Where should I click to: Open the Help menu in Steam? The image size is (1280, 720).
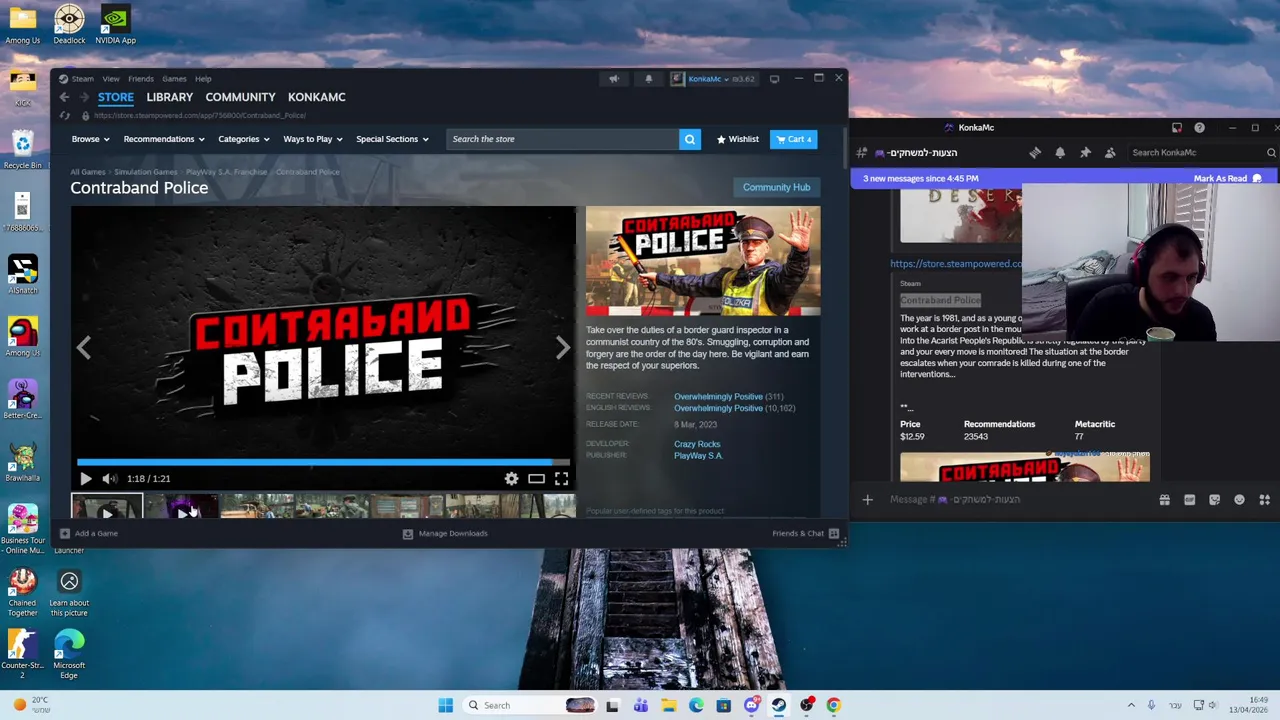tap(203, 79)
